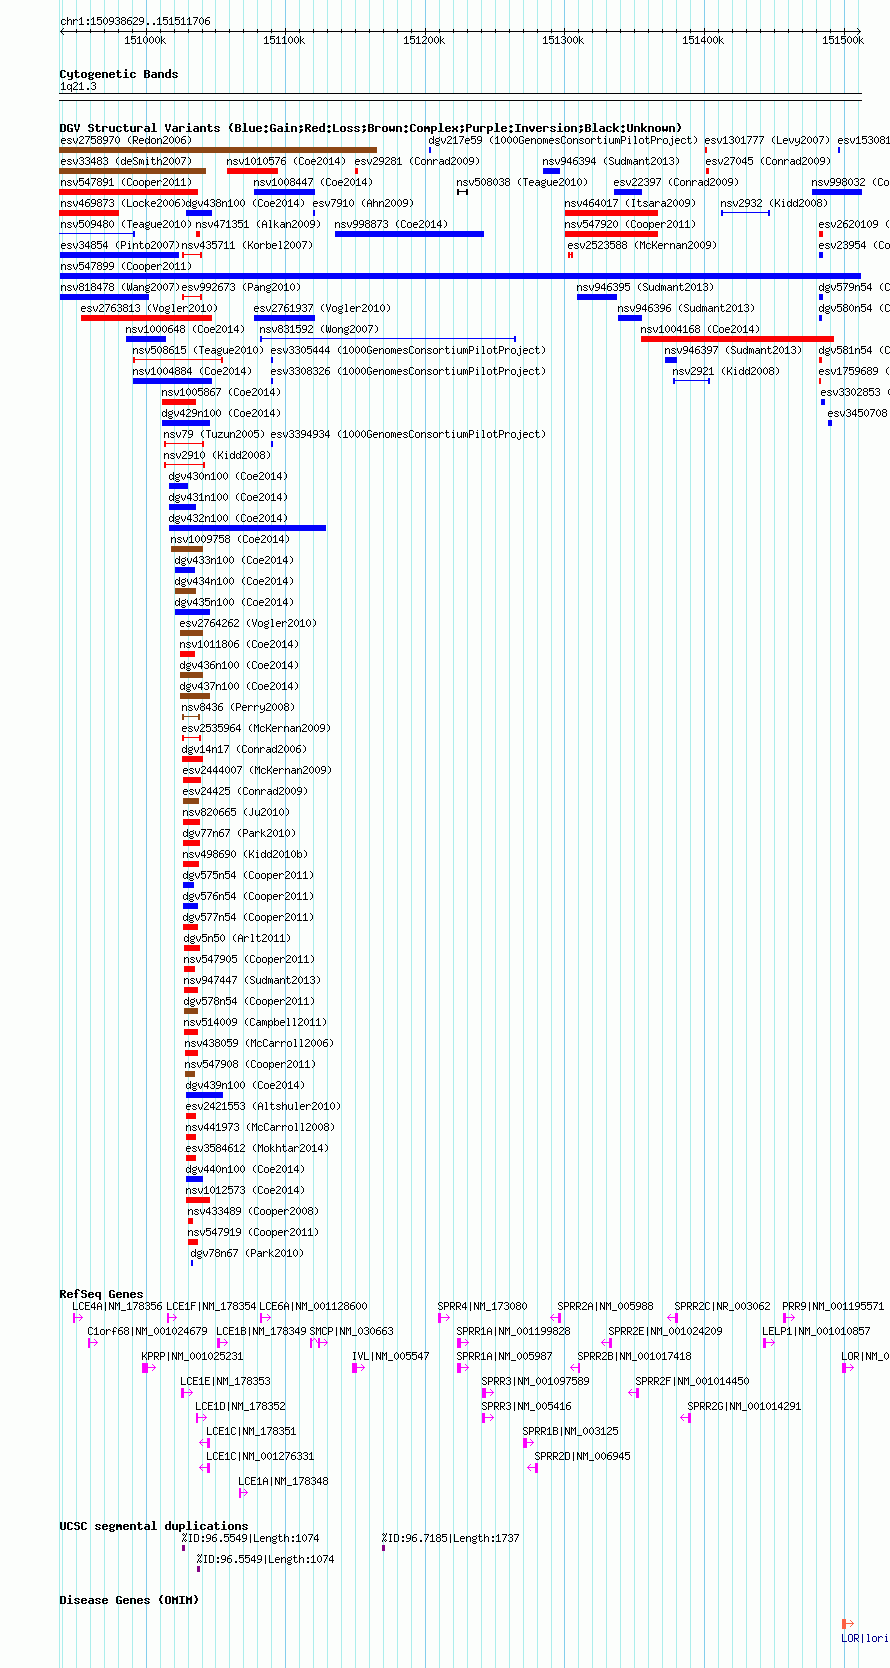Click the purple %ID:96.7185 Length:1737 duplication mark
The height and width of the screenshot is (1668, 890).
coord(384,1549)
